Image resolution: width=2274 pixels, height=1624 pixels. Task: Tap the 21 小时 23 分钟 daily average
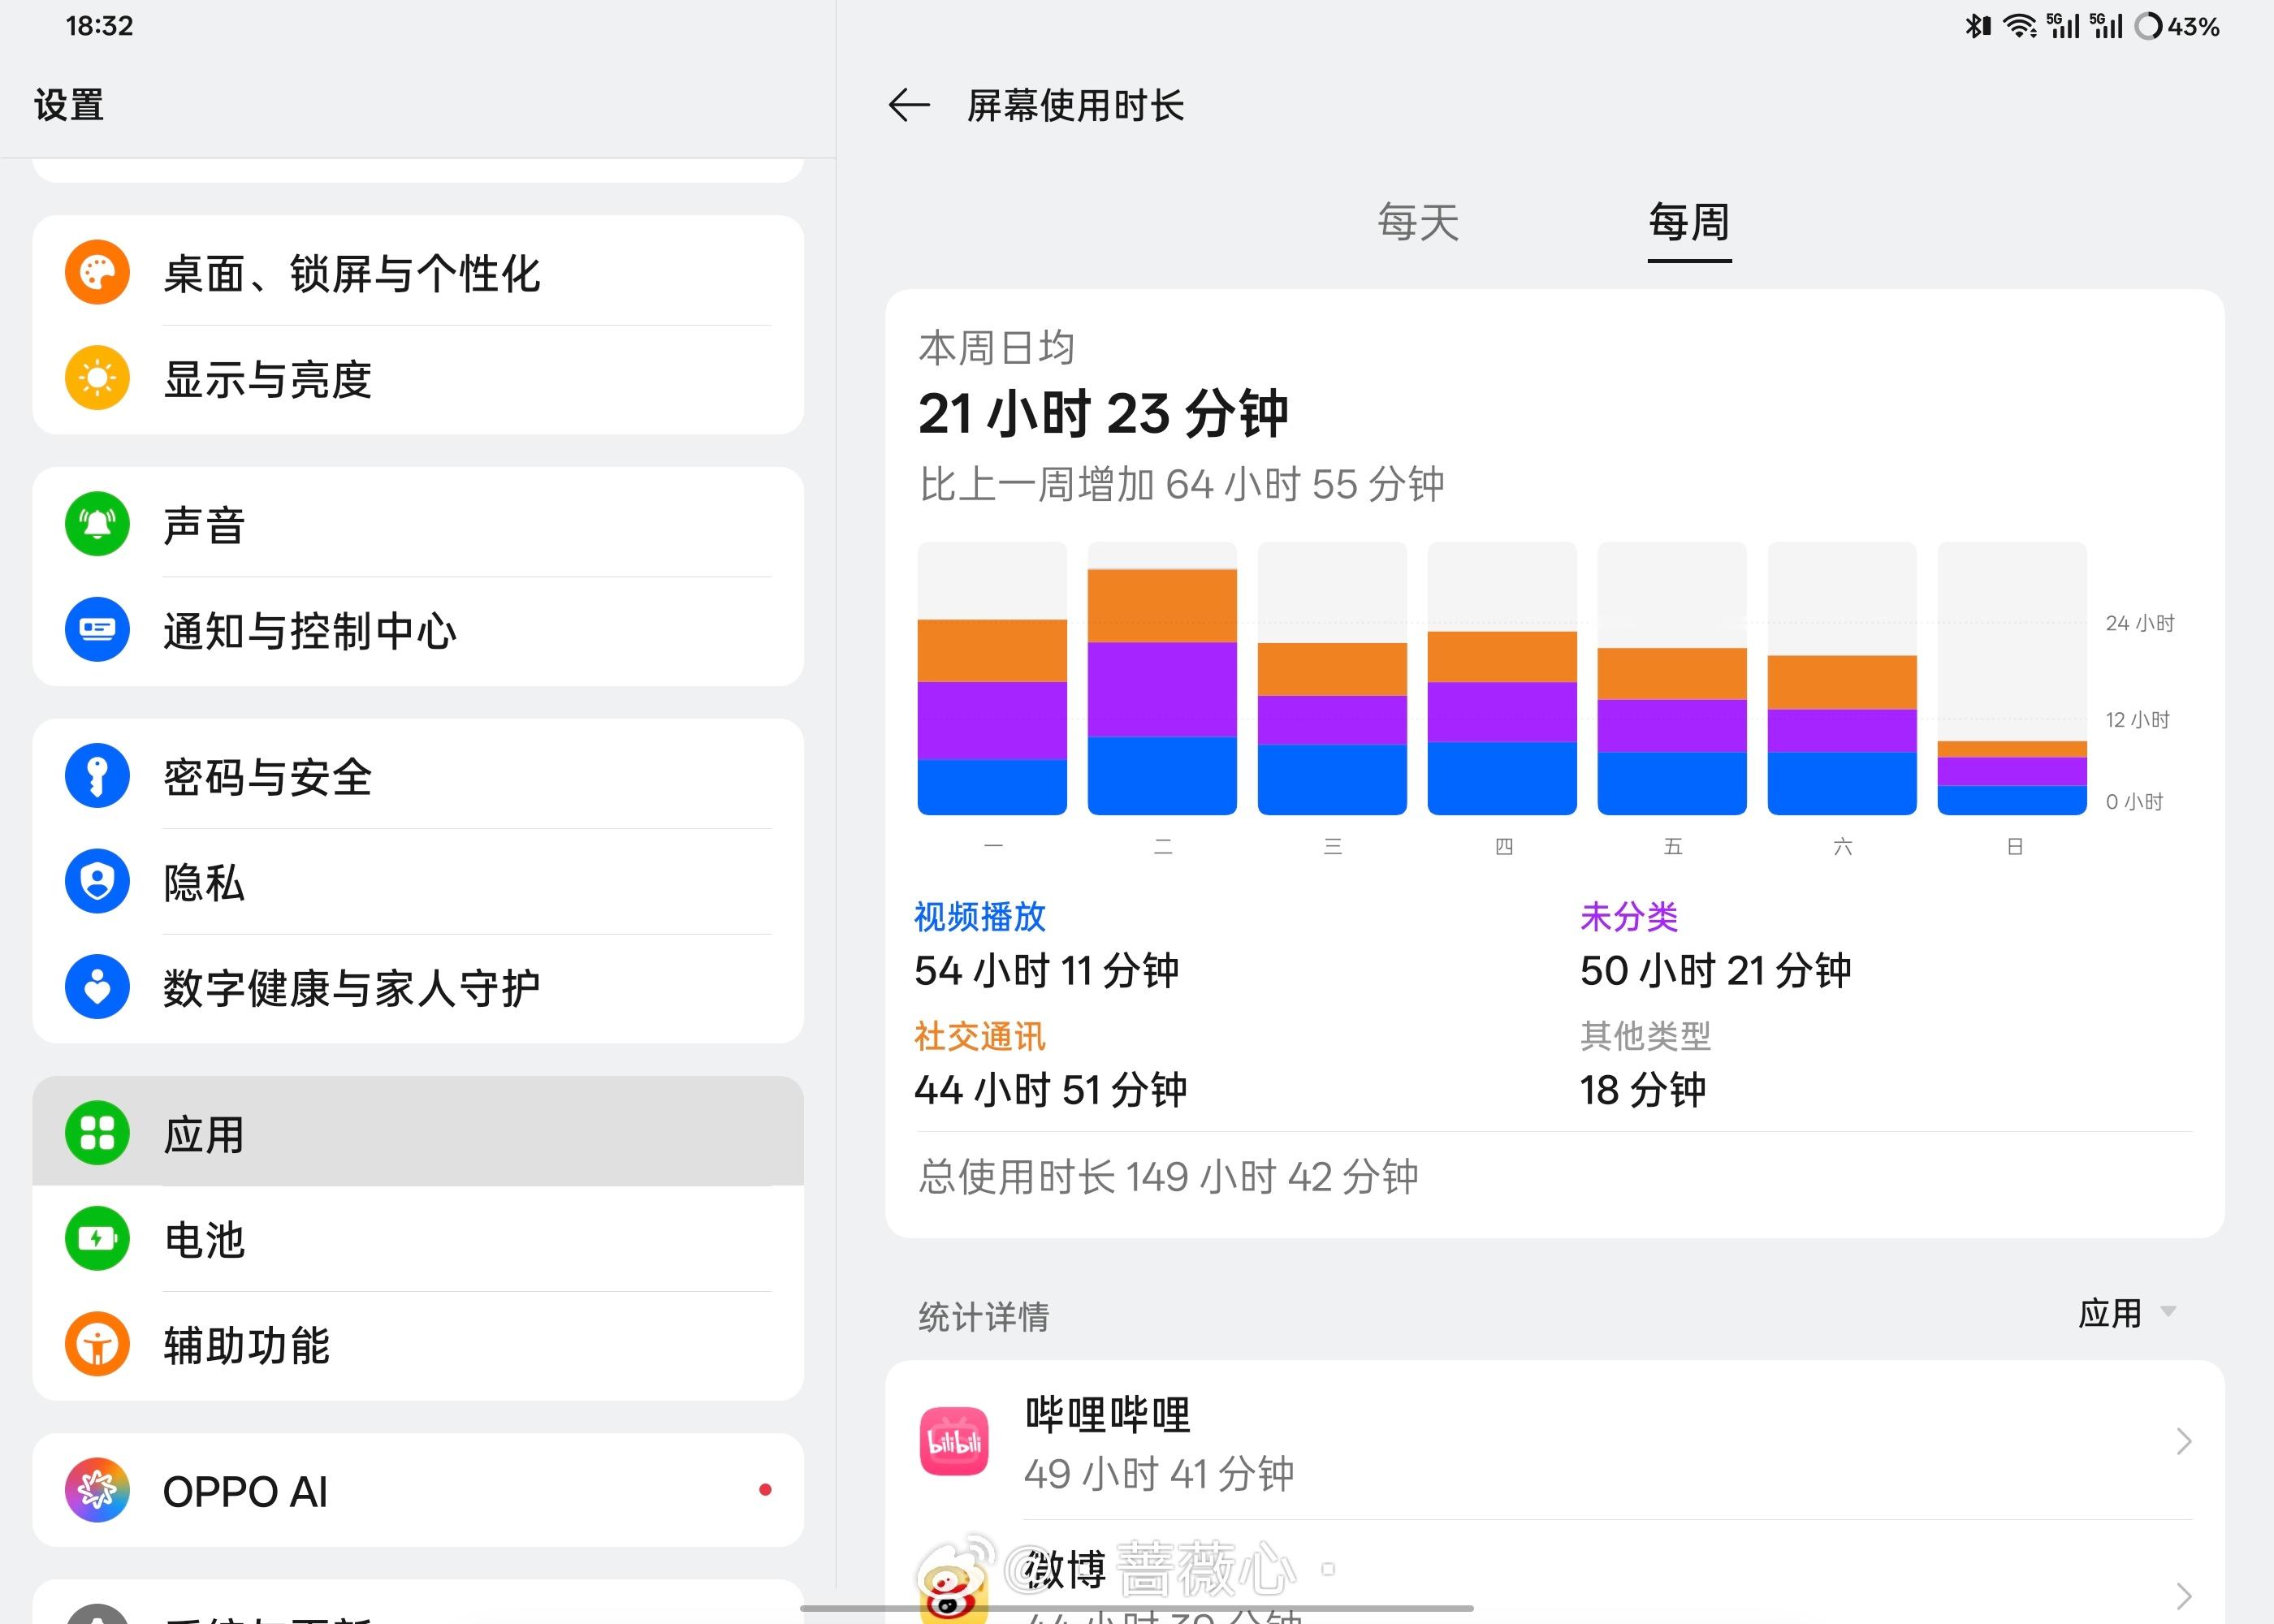point(1103,414)
